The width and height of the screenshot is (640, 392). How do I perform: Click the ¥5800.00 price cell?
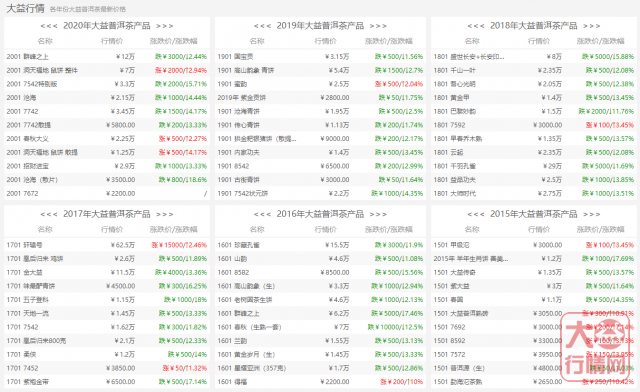[x=120, y=125]
